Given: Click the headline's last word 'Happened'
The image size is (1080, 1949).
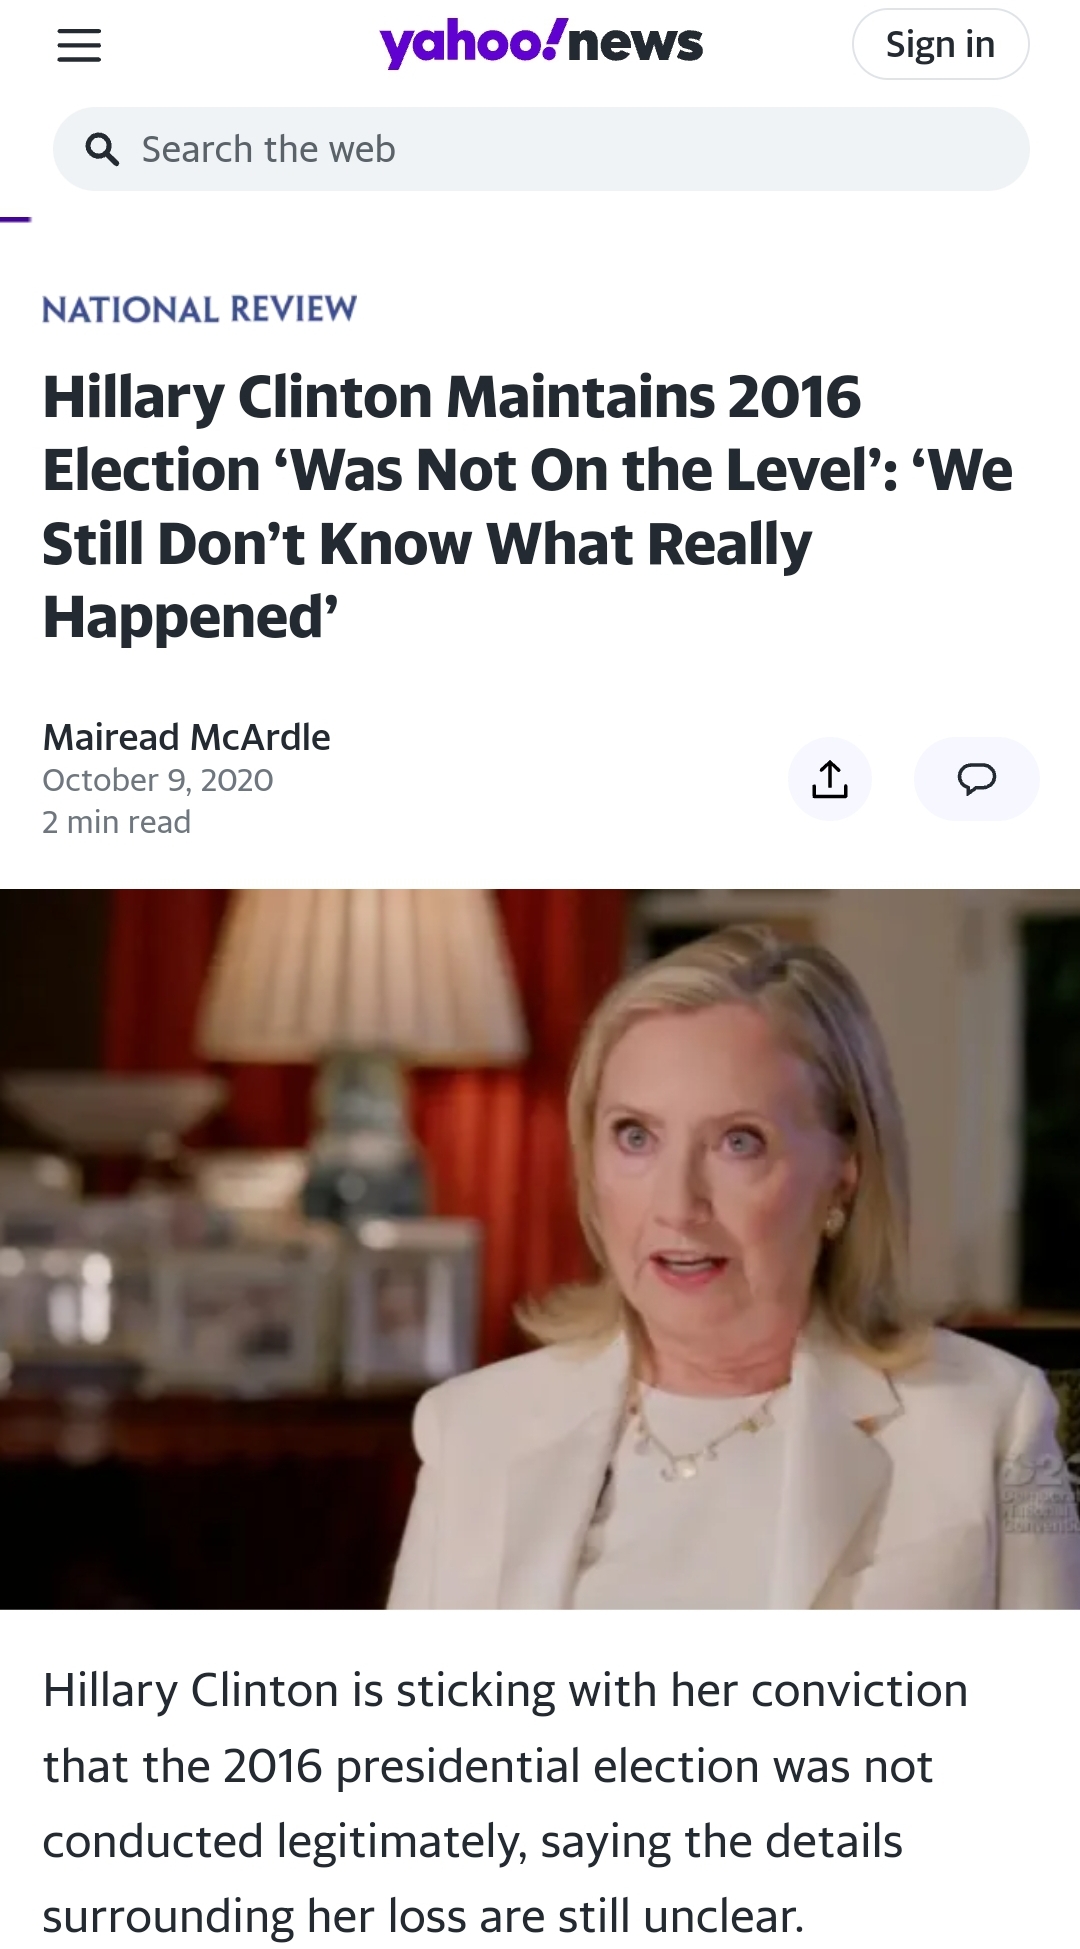Looking at the screenshot, I should (190, 617).
